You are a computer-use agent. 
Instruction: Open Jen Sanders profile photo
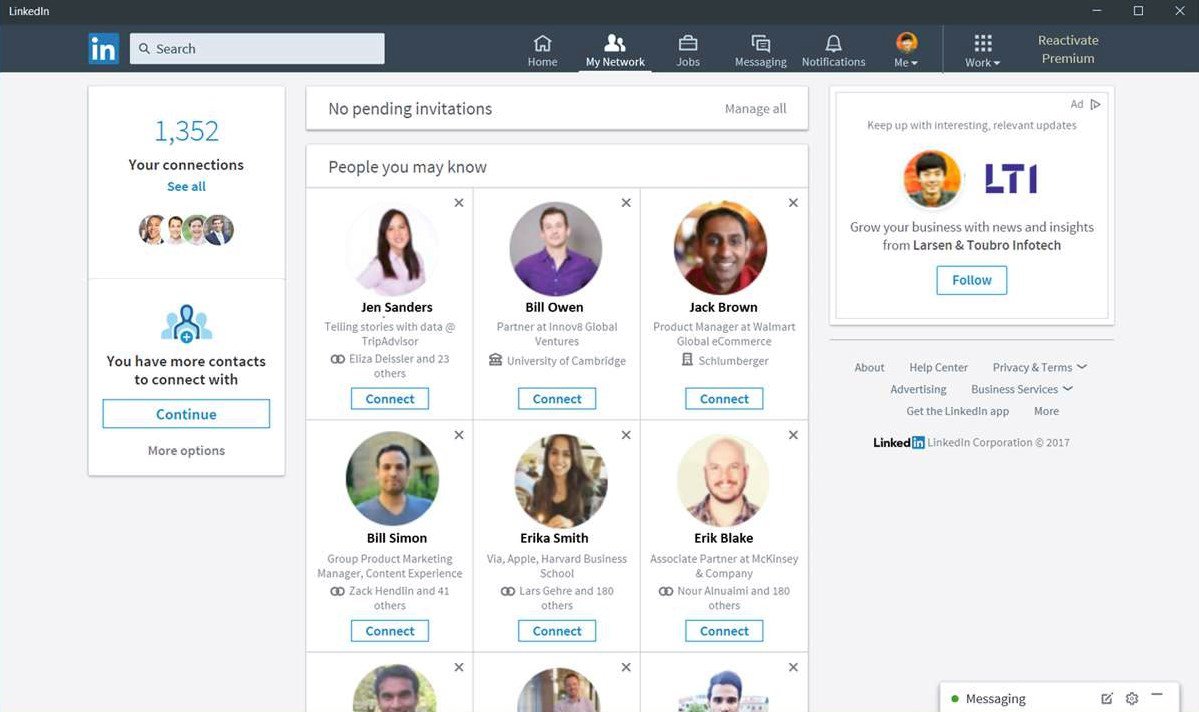point(392,249)
